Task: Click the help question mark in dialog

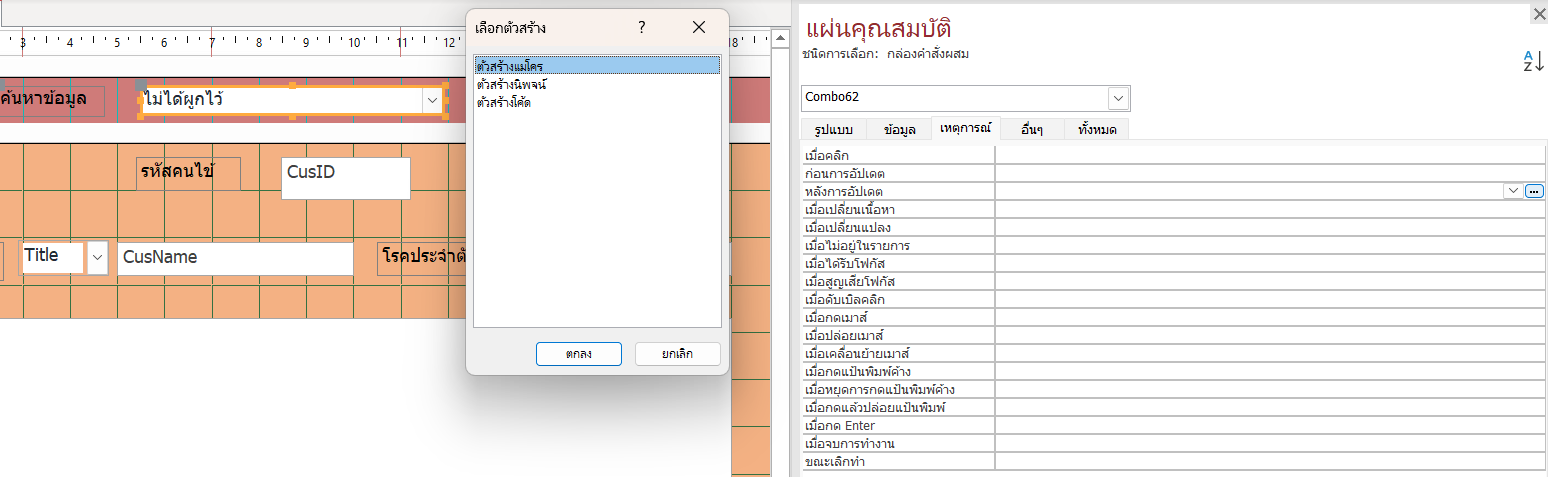Action: click(x=642, y=28)
